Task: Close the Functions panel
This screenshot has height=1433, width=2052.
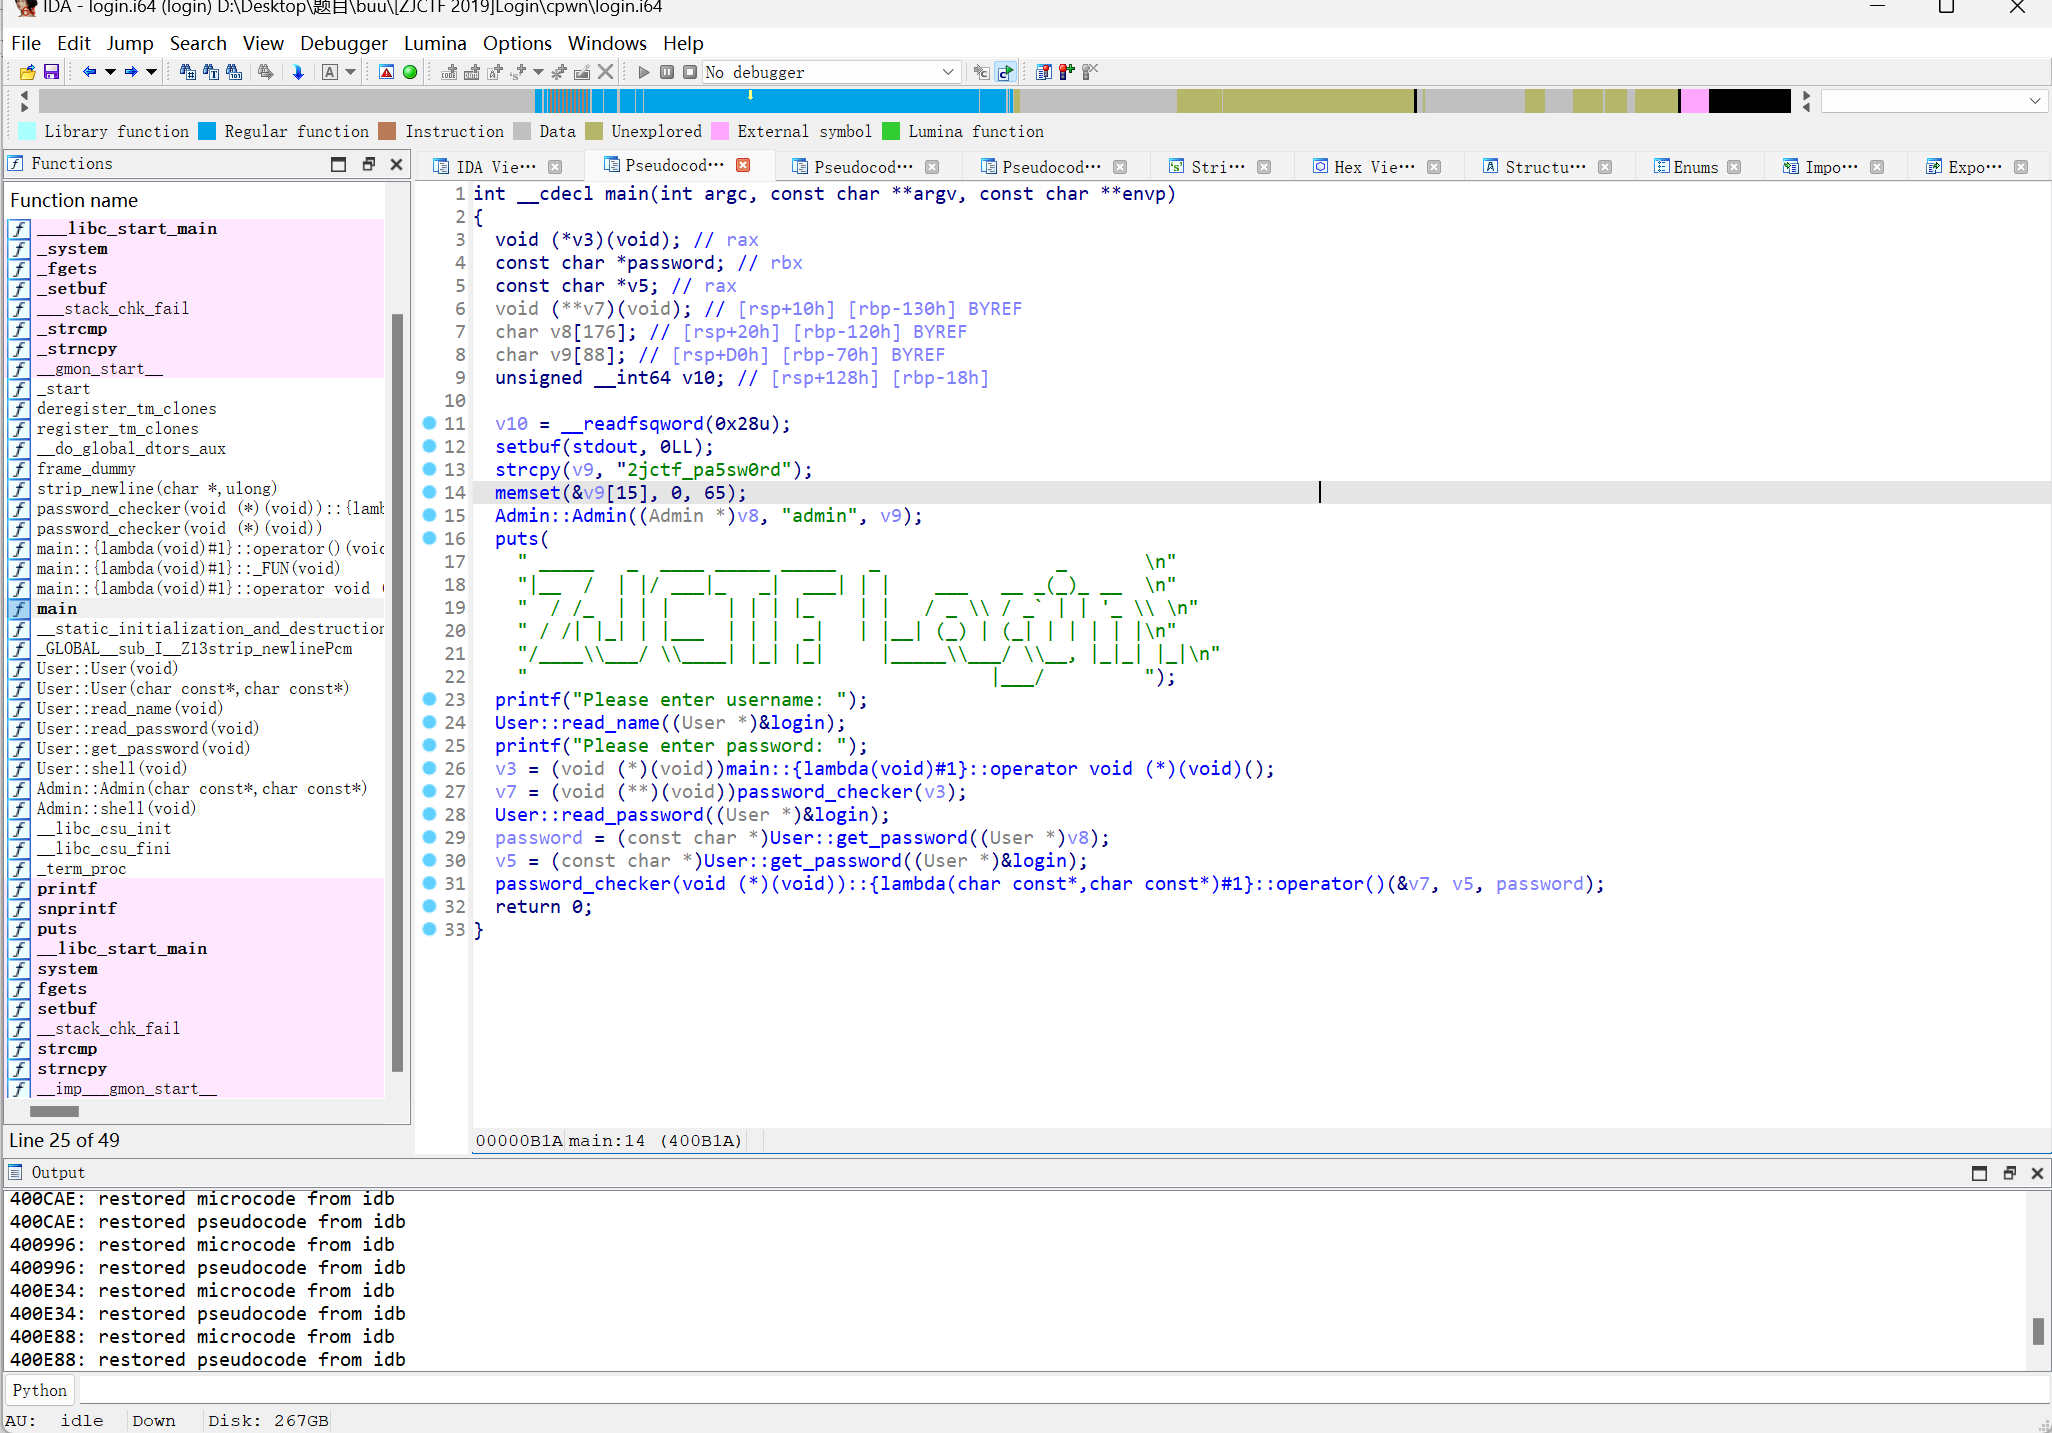Action: [396, 164]
